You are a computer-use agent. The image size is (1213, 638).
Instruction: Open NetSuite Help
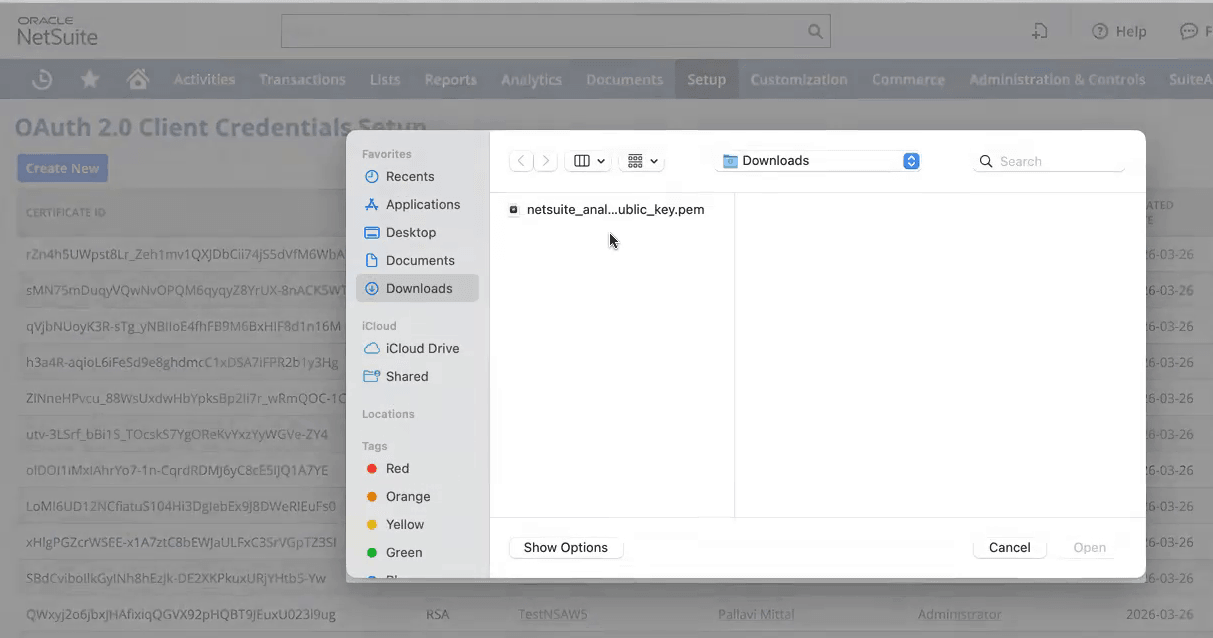1119,31
